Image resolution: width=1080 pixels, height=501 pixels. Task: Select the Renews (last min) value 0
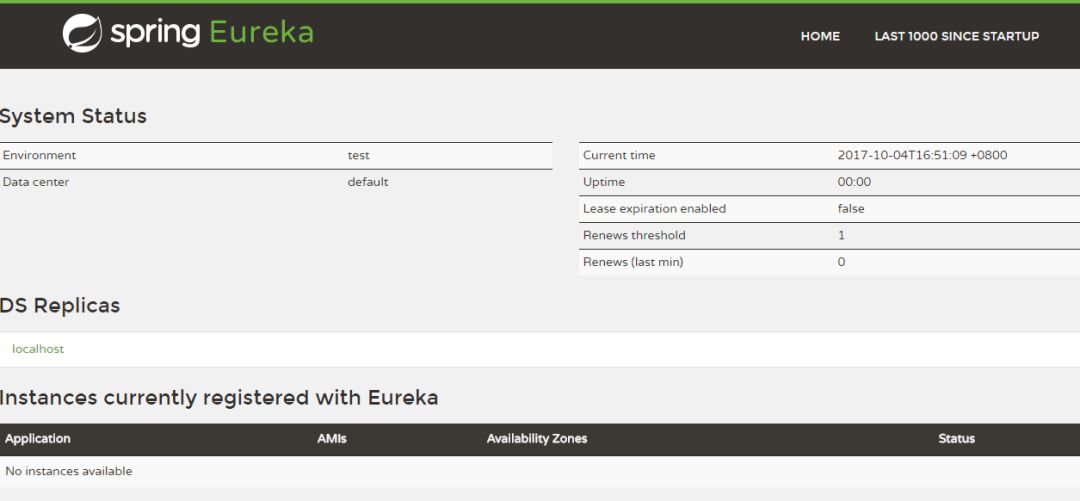[841, 262]
